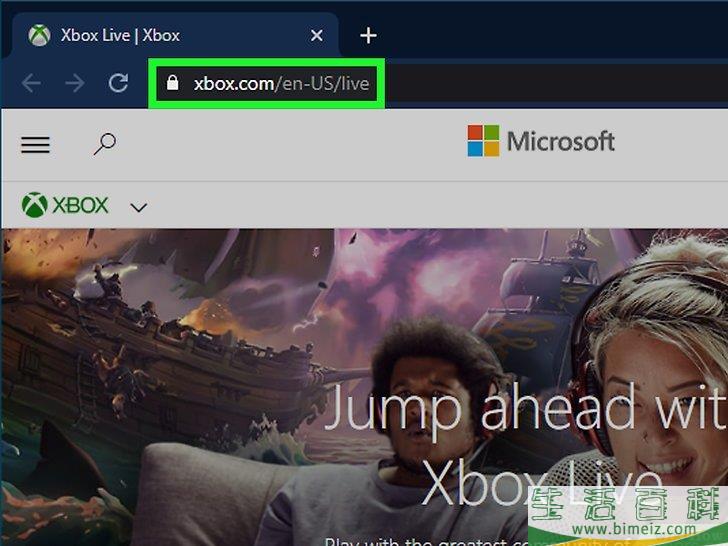Click the Xbox favicon on the tab

[39, 35]
